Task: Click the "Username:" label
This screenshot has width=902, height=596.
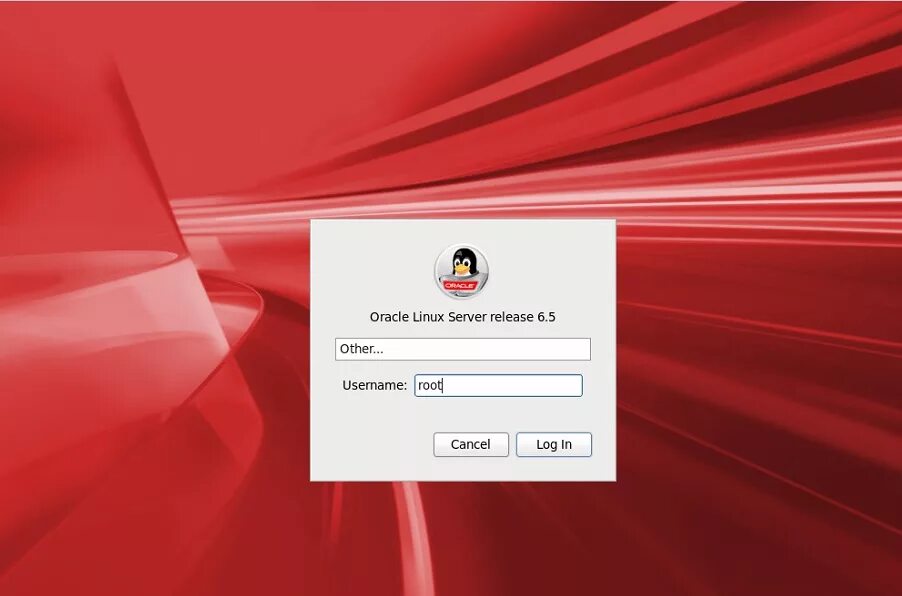Action: (x=374, y=385)
